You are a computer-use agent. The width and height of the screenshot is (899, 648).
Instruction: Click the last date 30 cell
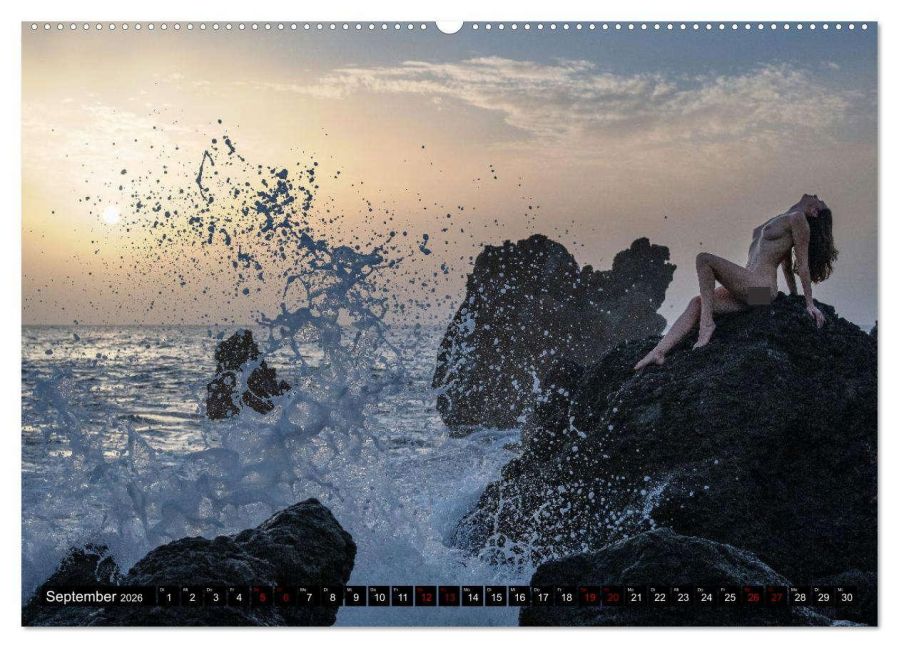click(x=847, y=596)
